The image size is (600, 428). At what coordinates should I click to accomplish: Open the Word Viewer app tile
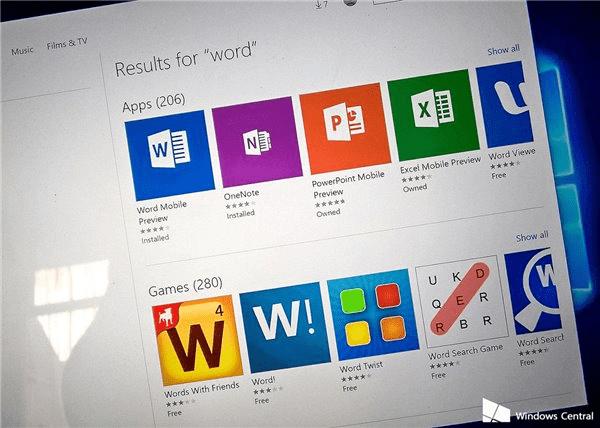coord(505,104)
